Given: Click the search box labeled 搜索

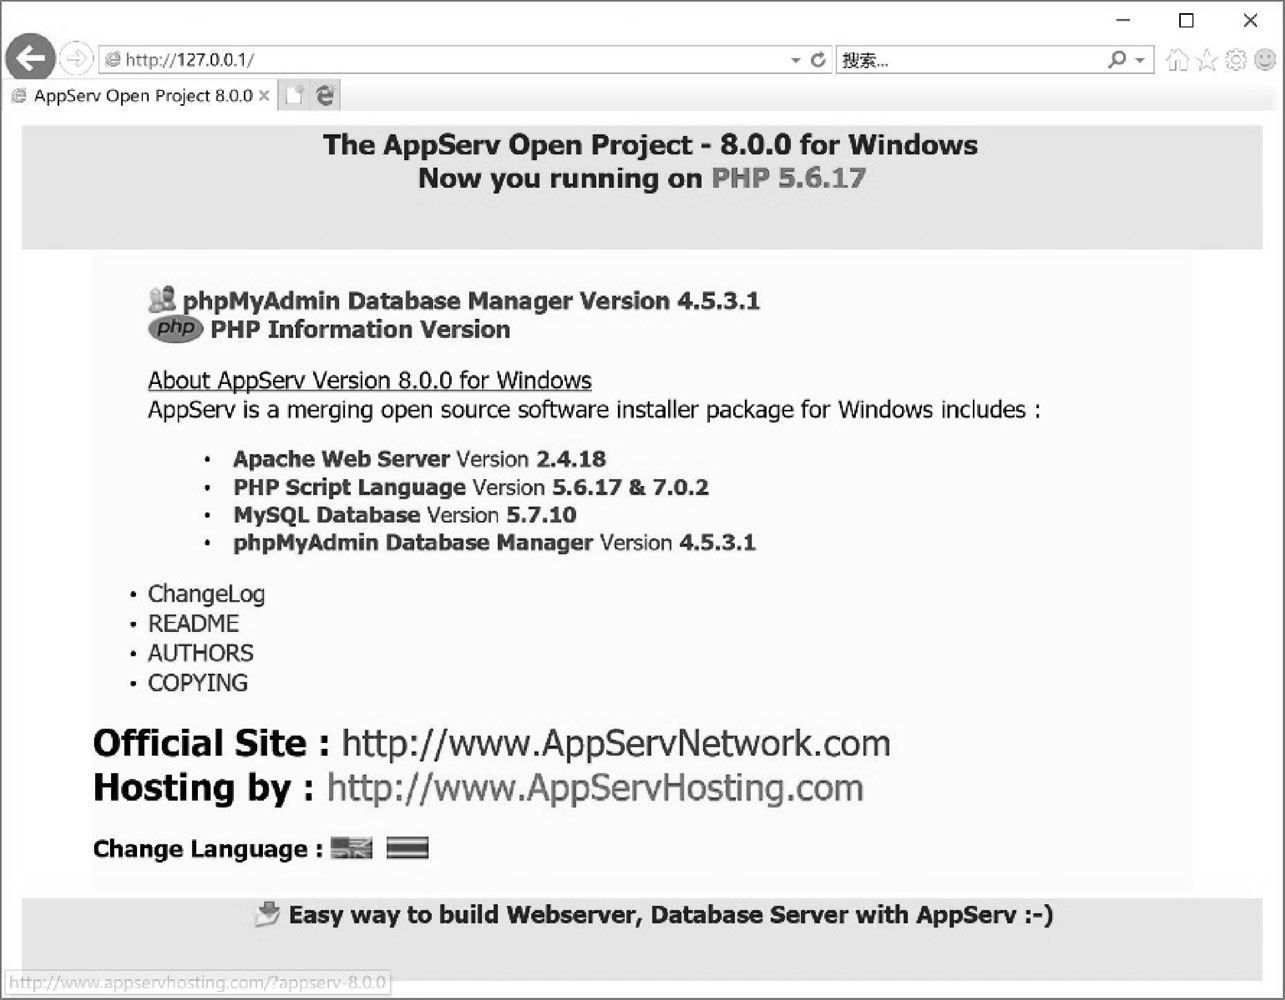Looking at the screenshot, I should coord(970,60).
